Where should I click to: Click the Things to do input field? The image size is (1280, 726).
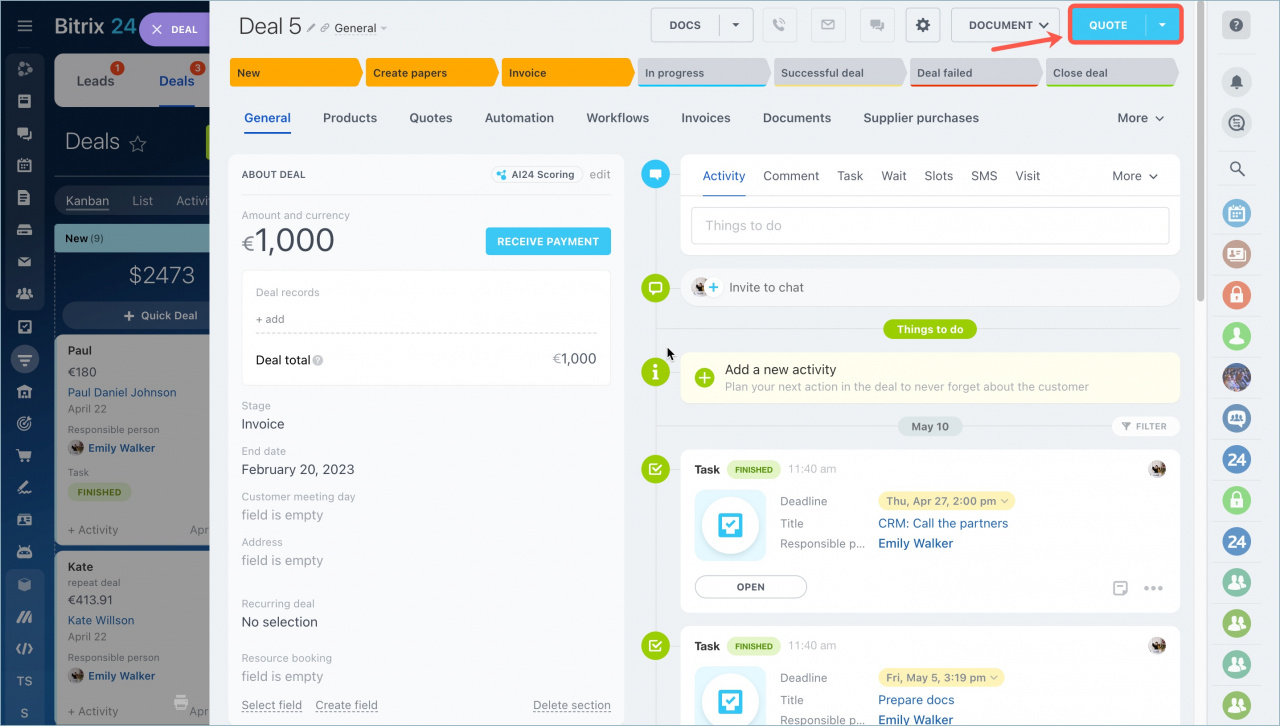tap(930, 226)
